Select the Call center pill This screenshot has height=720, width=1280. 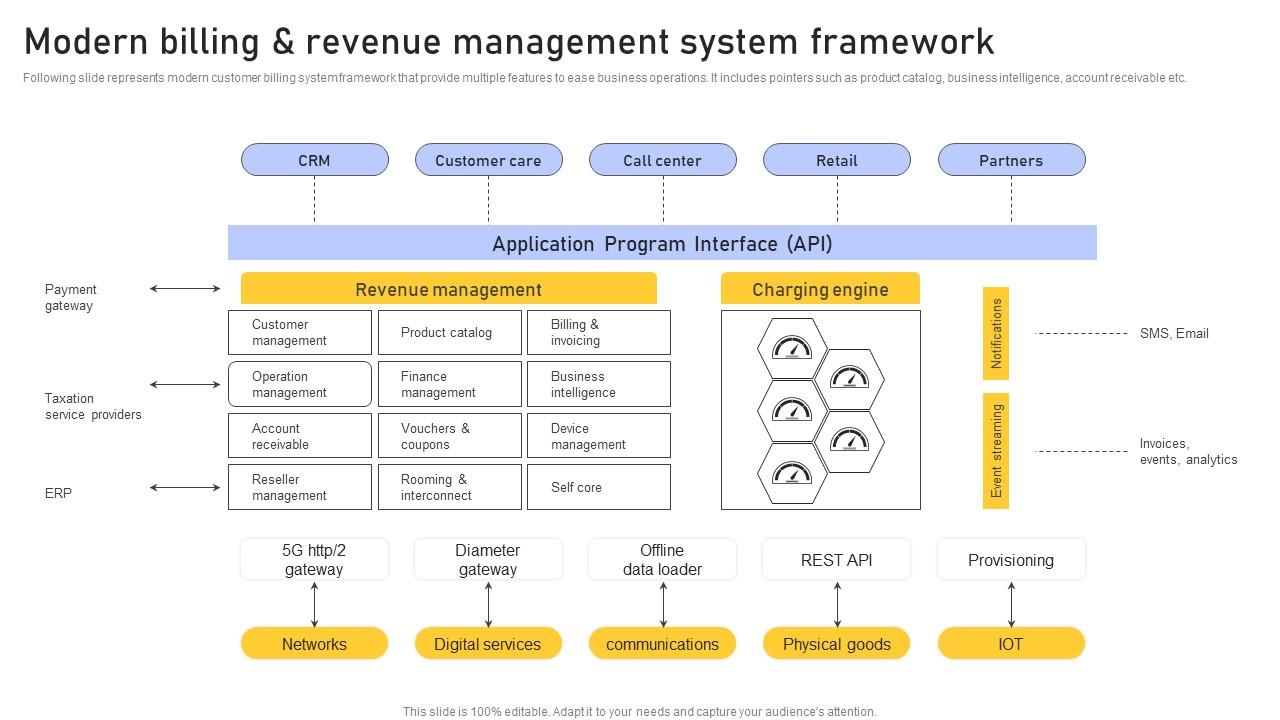coord(662,160)
